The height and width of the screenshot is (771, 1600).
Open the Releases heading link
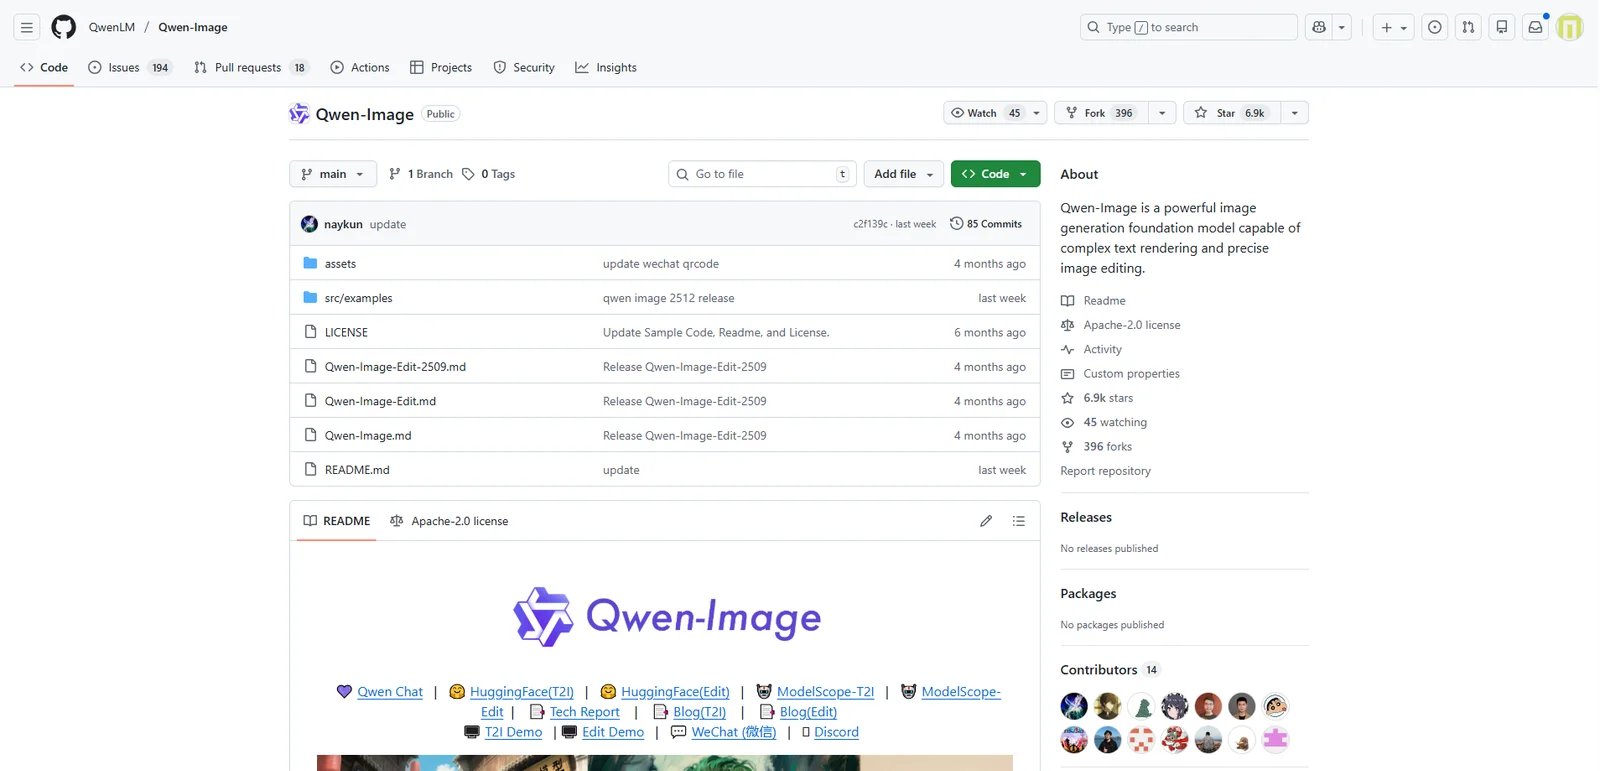click(1086, 518)
